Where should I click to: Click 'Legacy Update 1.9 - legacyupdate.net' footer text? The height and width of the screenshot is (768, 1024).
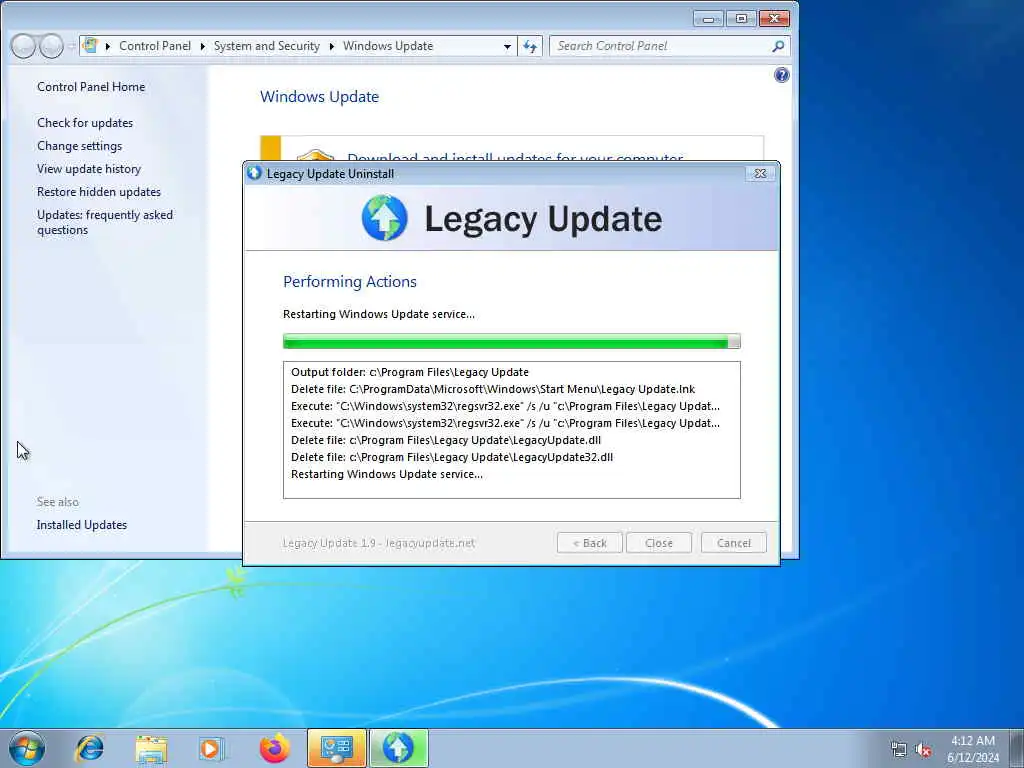379,543
